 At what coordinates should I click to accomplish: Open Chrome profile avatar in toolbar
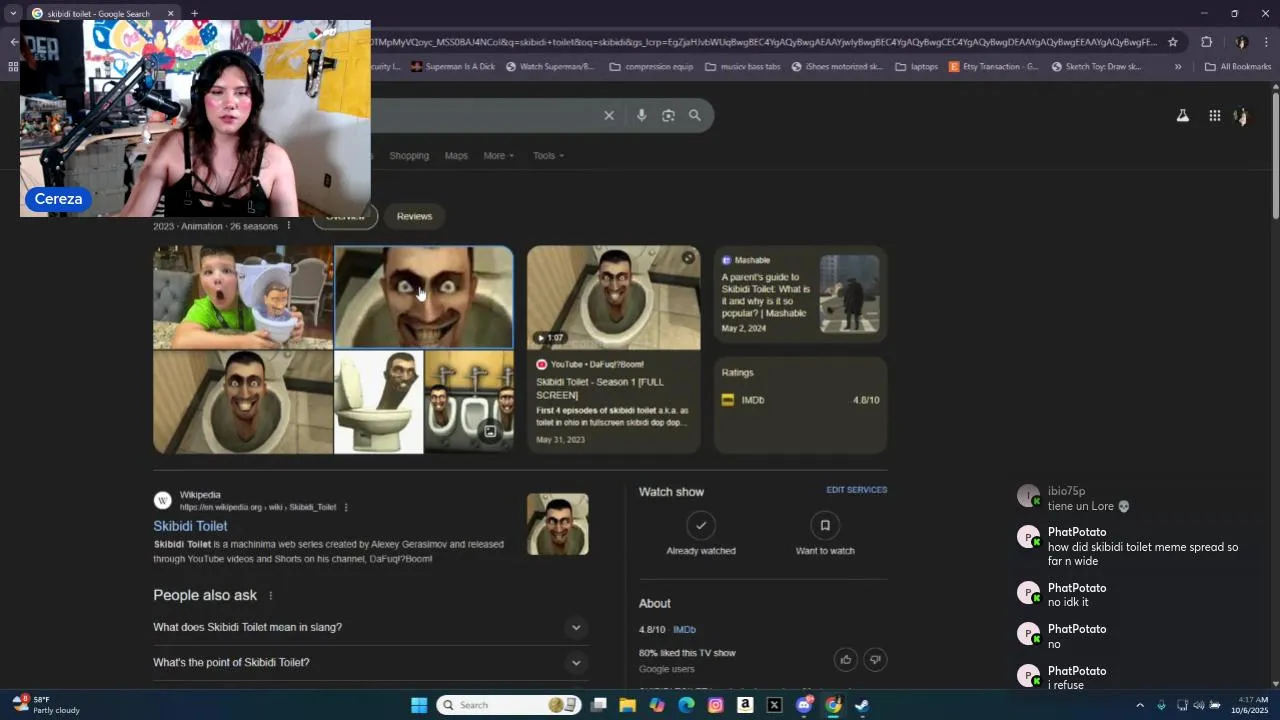coord(1241,42)
